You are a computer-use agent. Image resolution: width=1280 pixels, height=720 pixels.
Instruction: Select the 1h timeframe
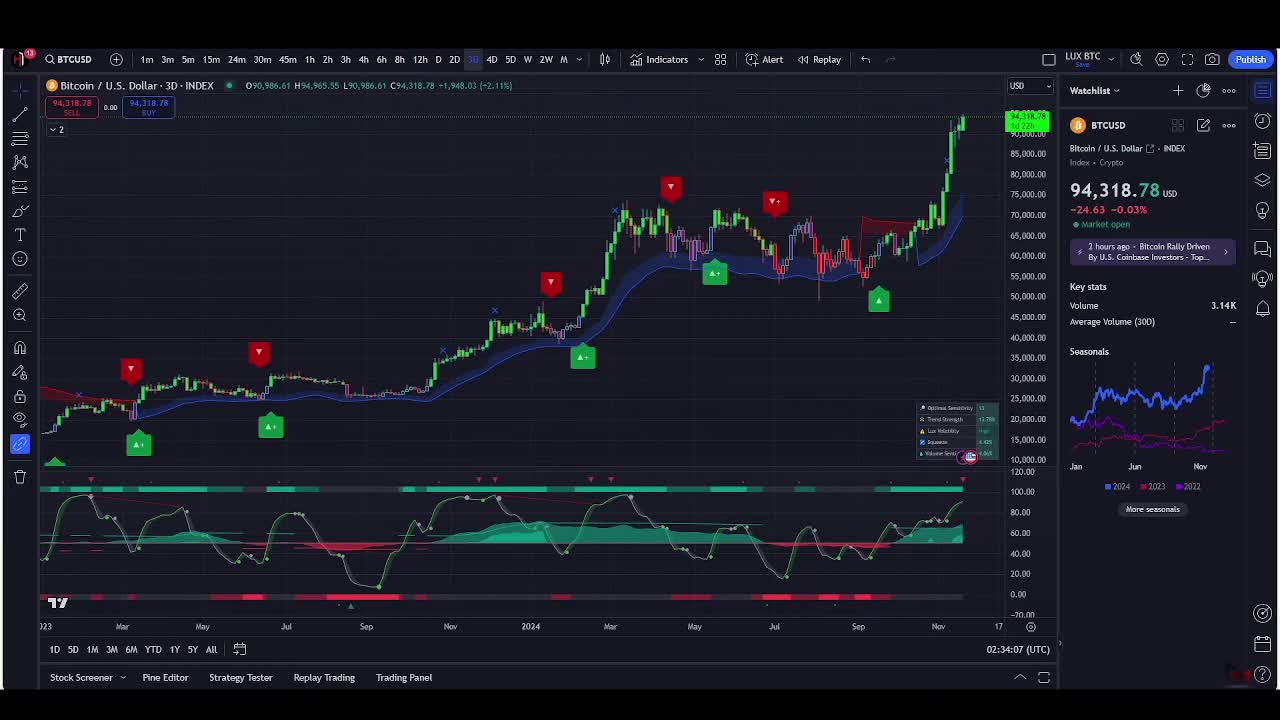[x=309, y=60]
